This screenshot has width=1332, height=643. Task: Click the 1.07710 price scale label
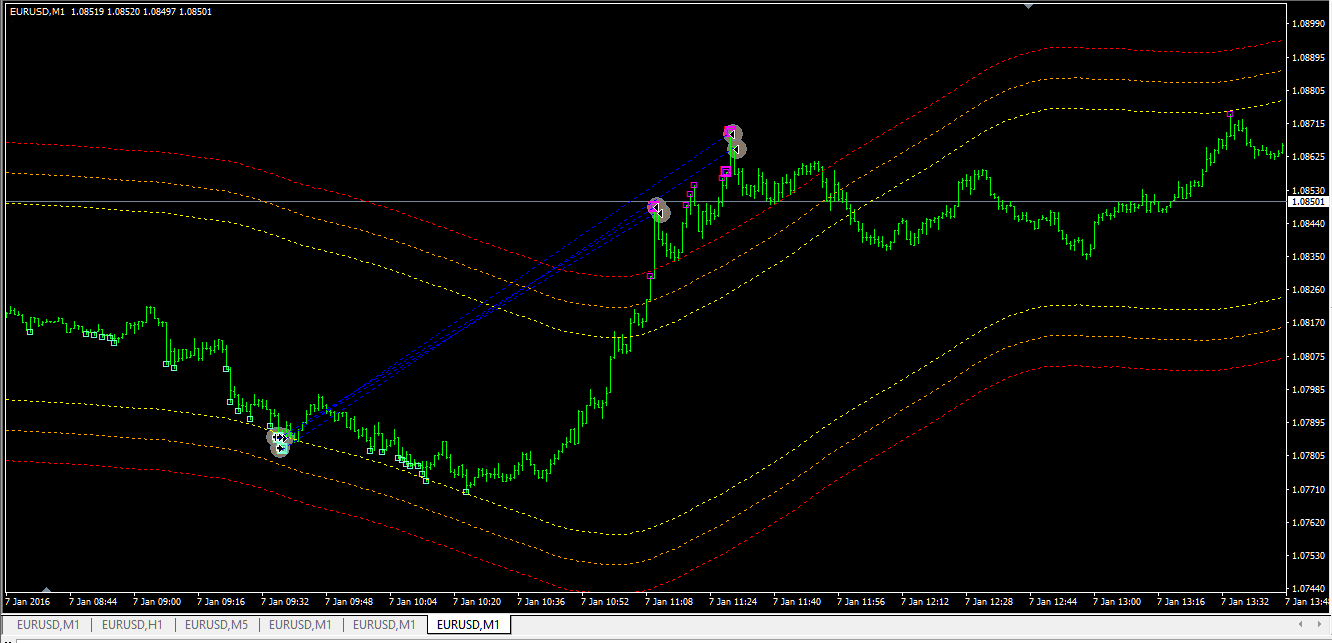[x=1308, y=489]
